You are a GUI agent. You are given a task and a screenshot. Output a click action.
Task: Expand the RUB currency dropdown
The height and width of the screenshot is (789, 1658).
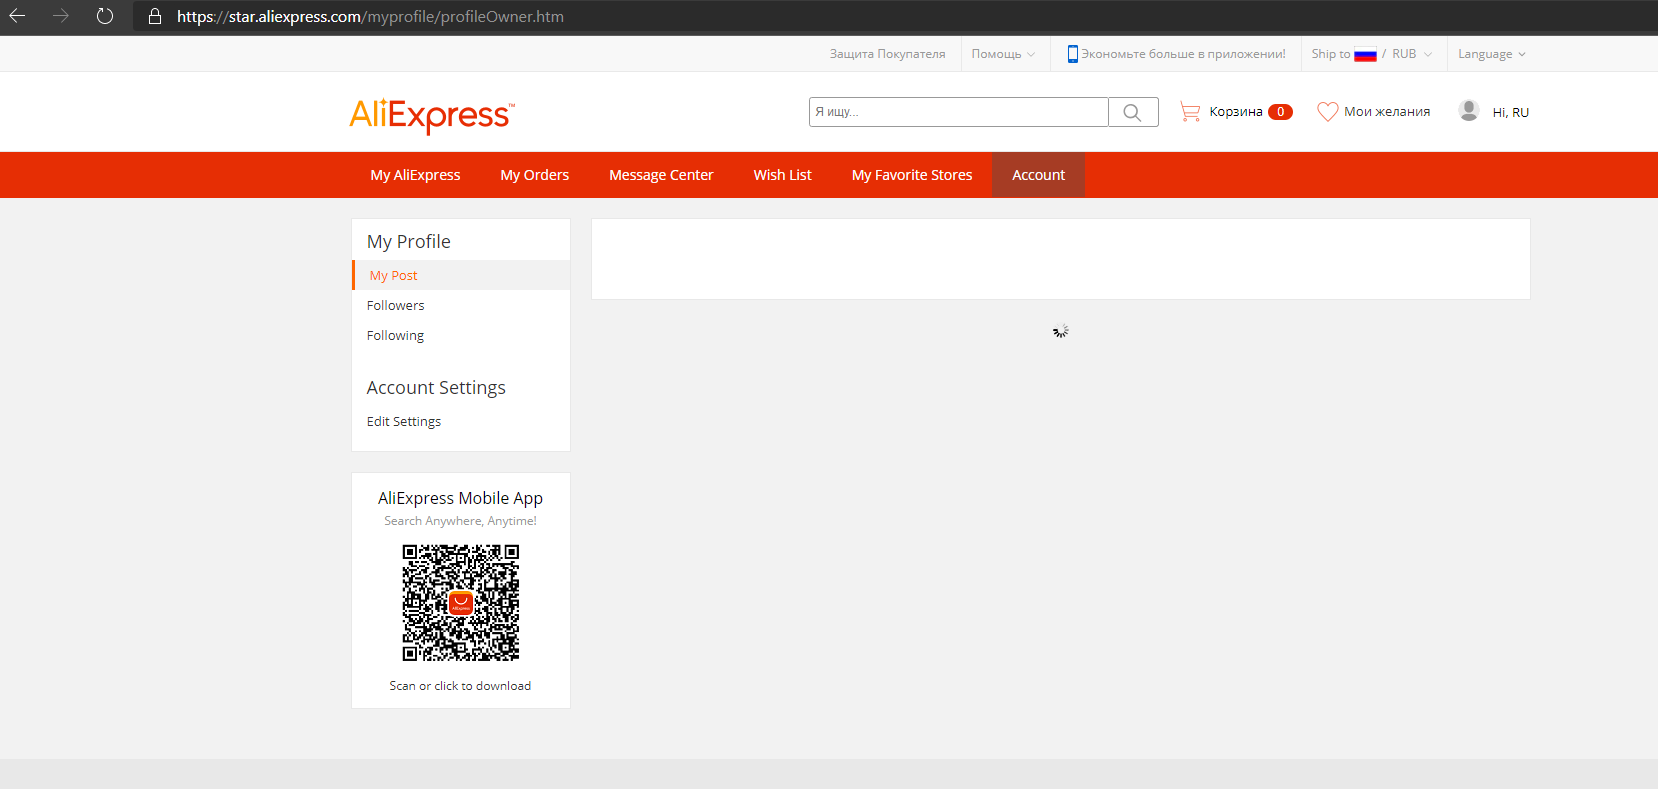pos(1412,54)
